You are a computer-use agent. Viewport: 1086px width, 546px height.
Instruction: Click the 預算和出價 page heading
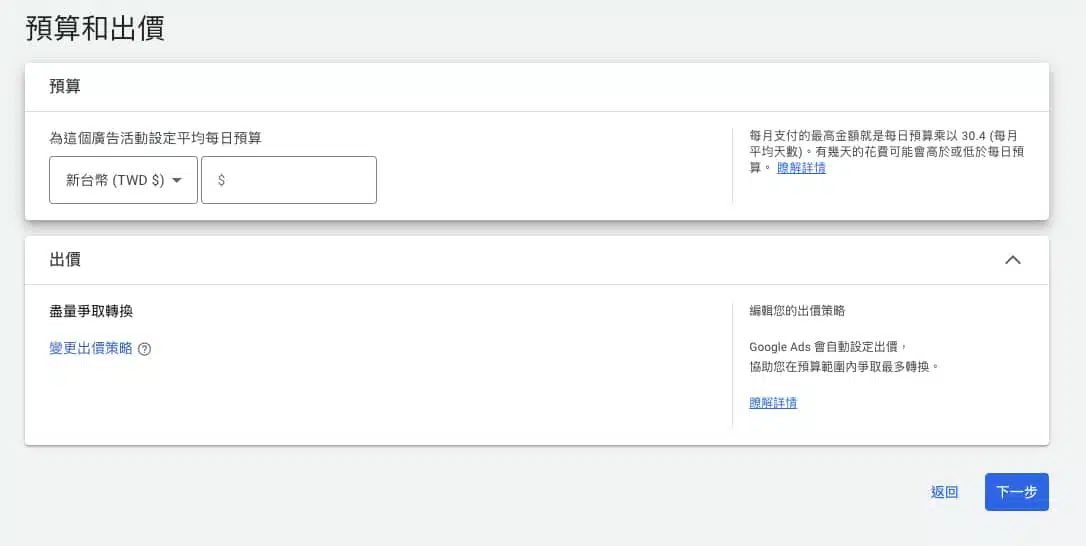(x=95, y=29)
